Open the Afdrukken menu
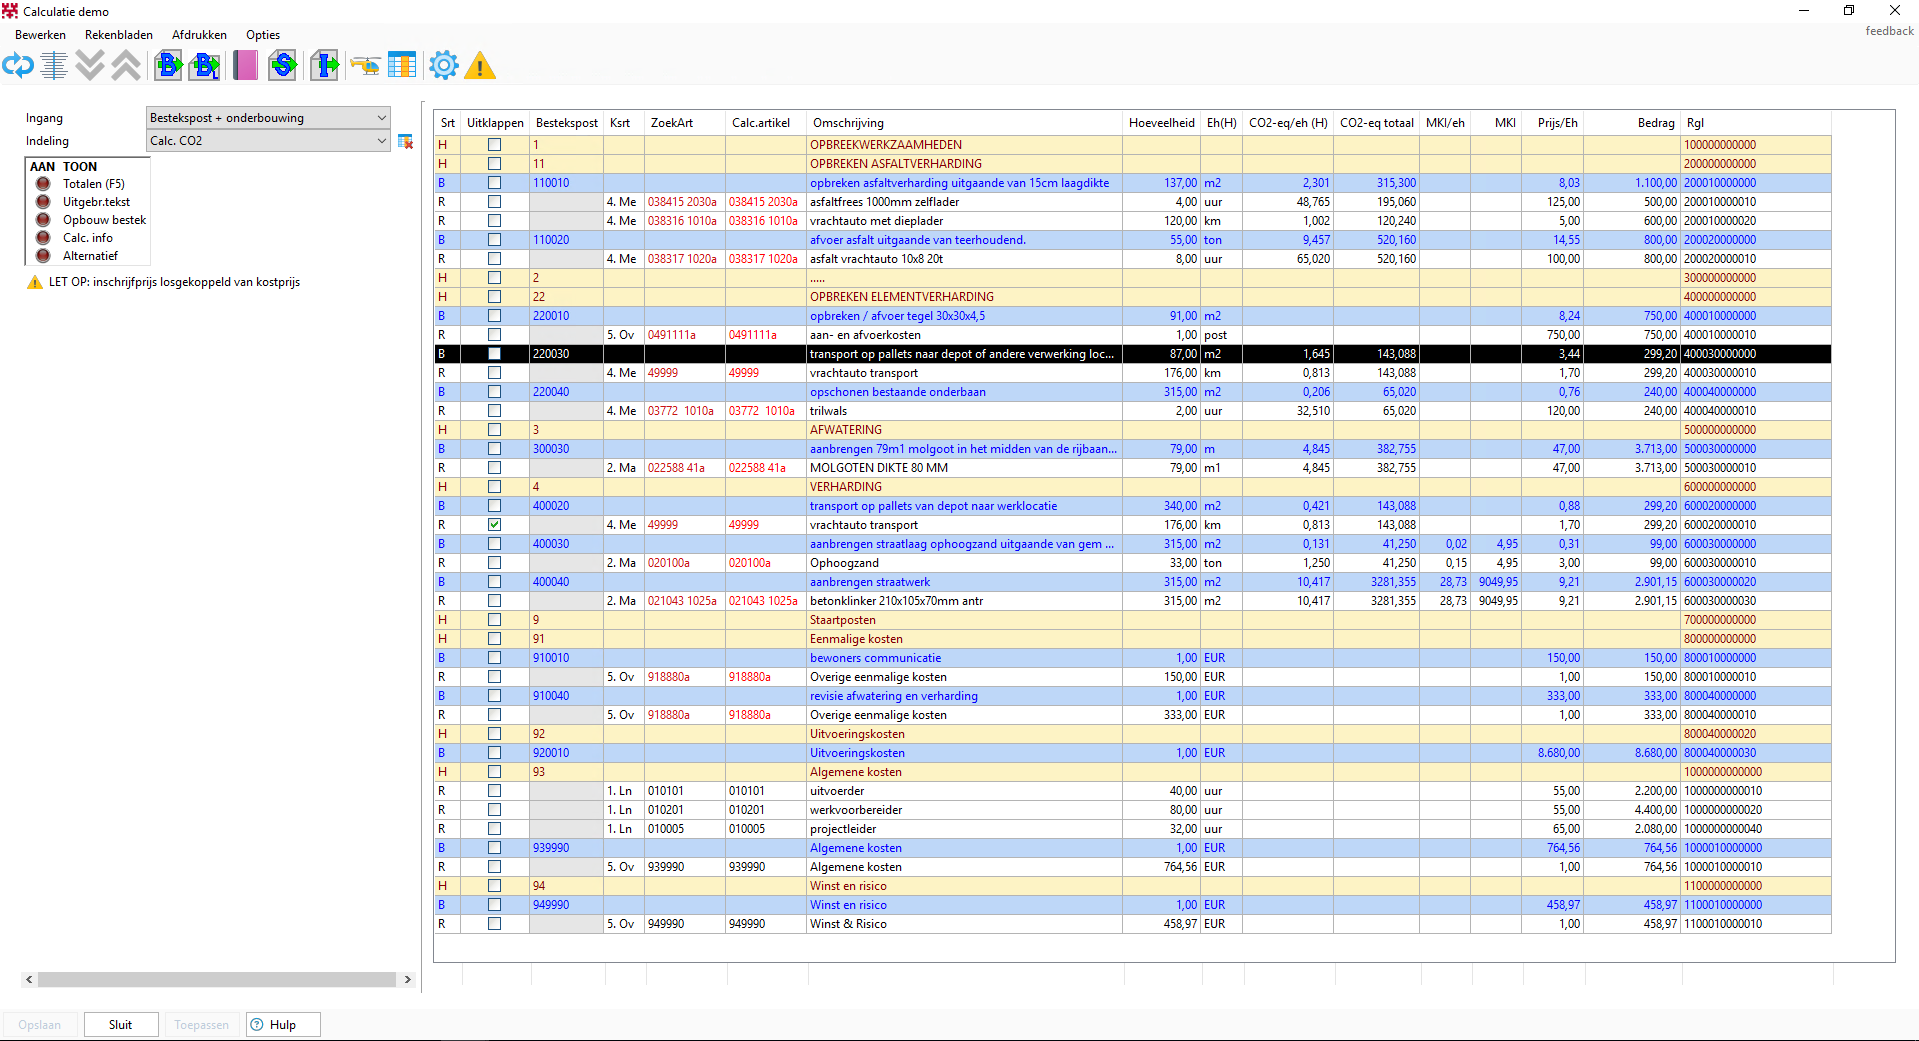The width and height of the screenshot is (1919, 1041). tap(199, 35)
